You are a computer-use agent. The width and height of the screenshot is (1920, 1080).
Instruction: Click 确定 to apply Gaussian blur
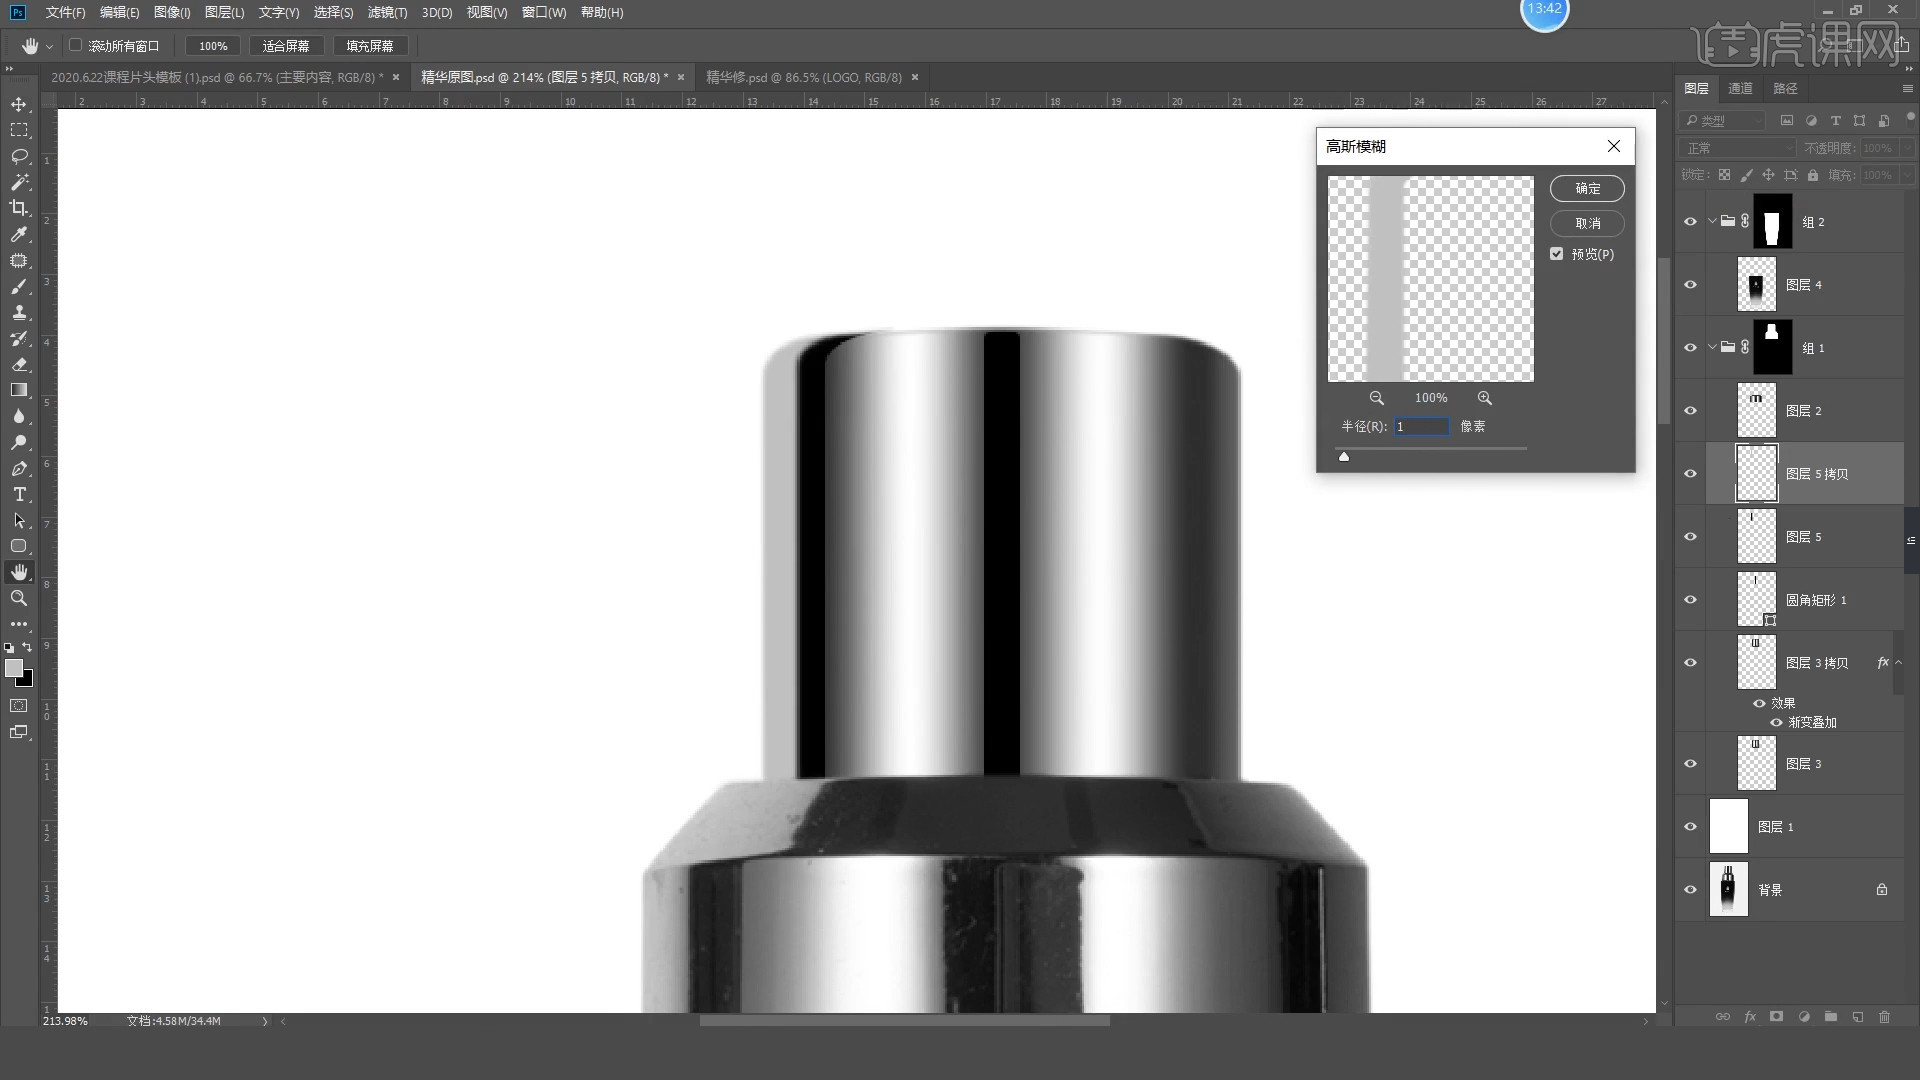pyautogui.click(x=1588, y=187)
